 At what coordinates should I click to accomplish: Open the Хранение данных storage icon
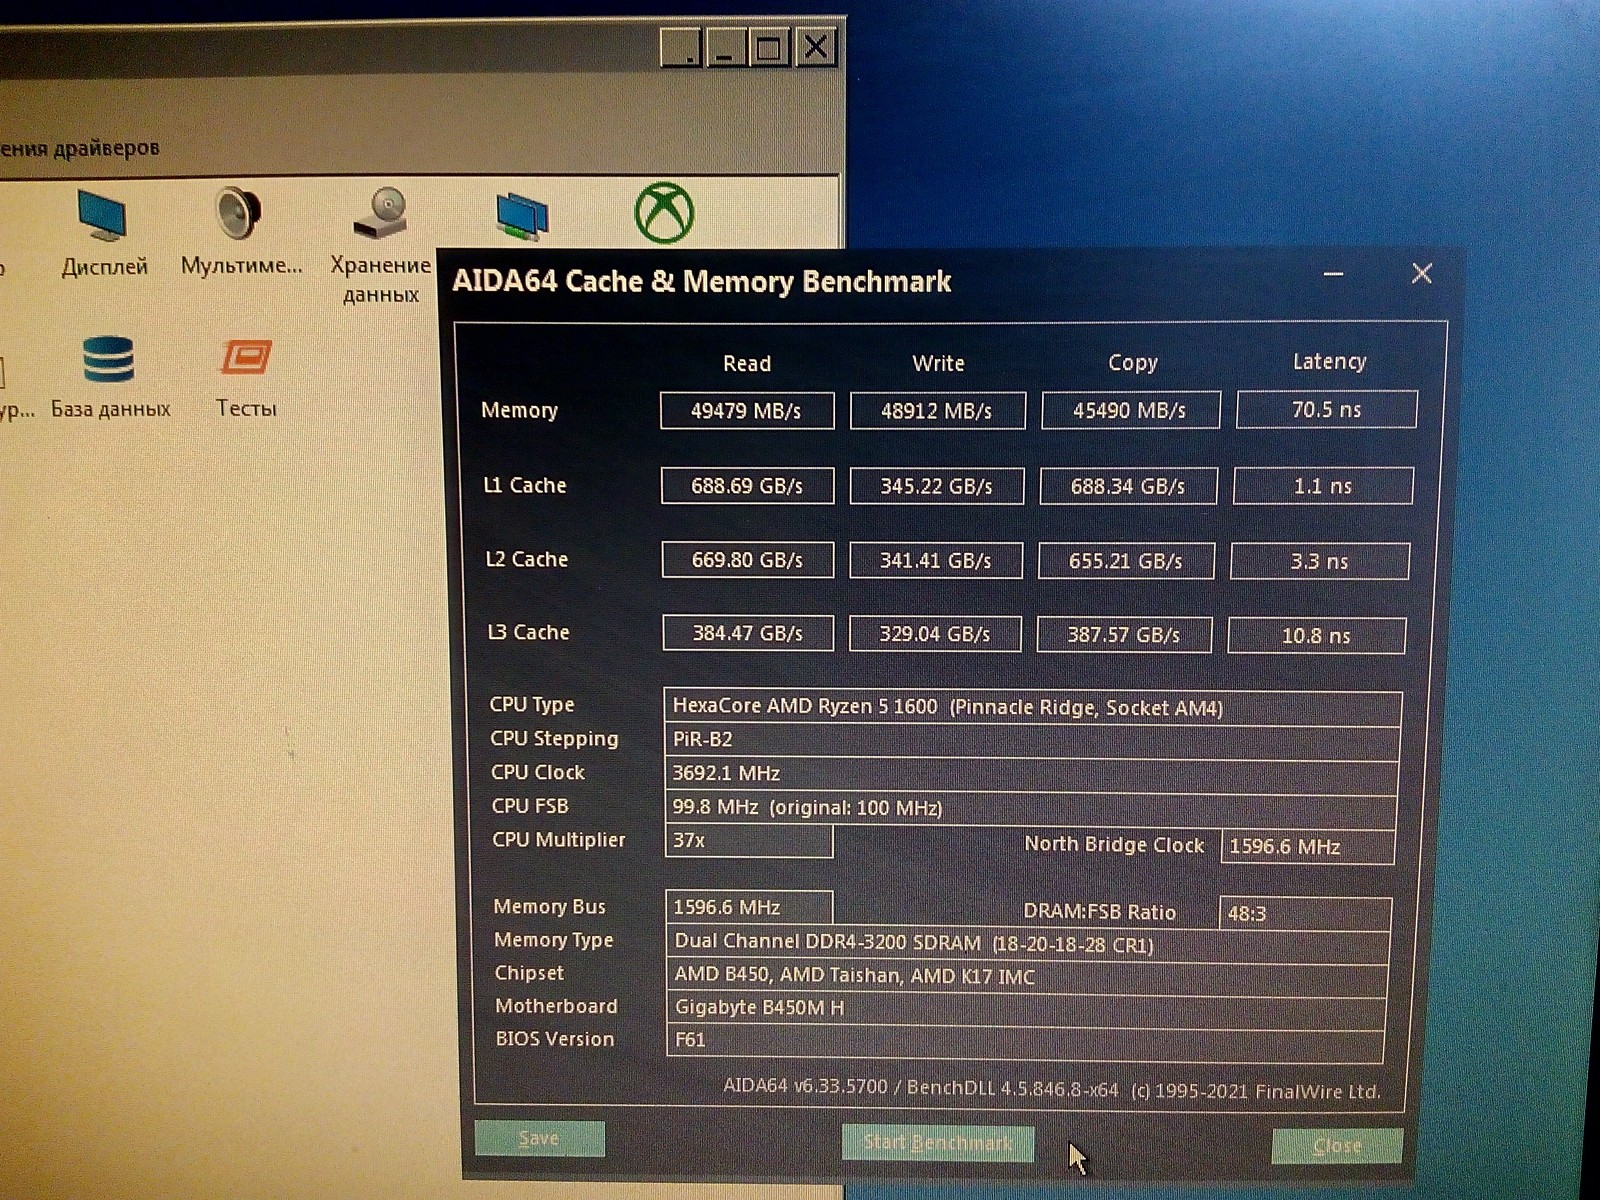tap(380, 213)
